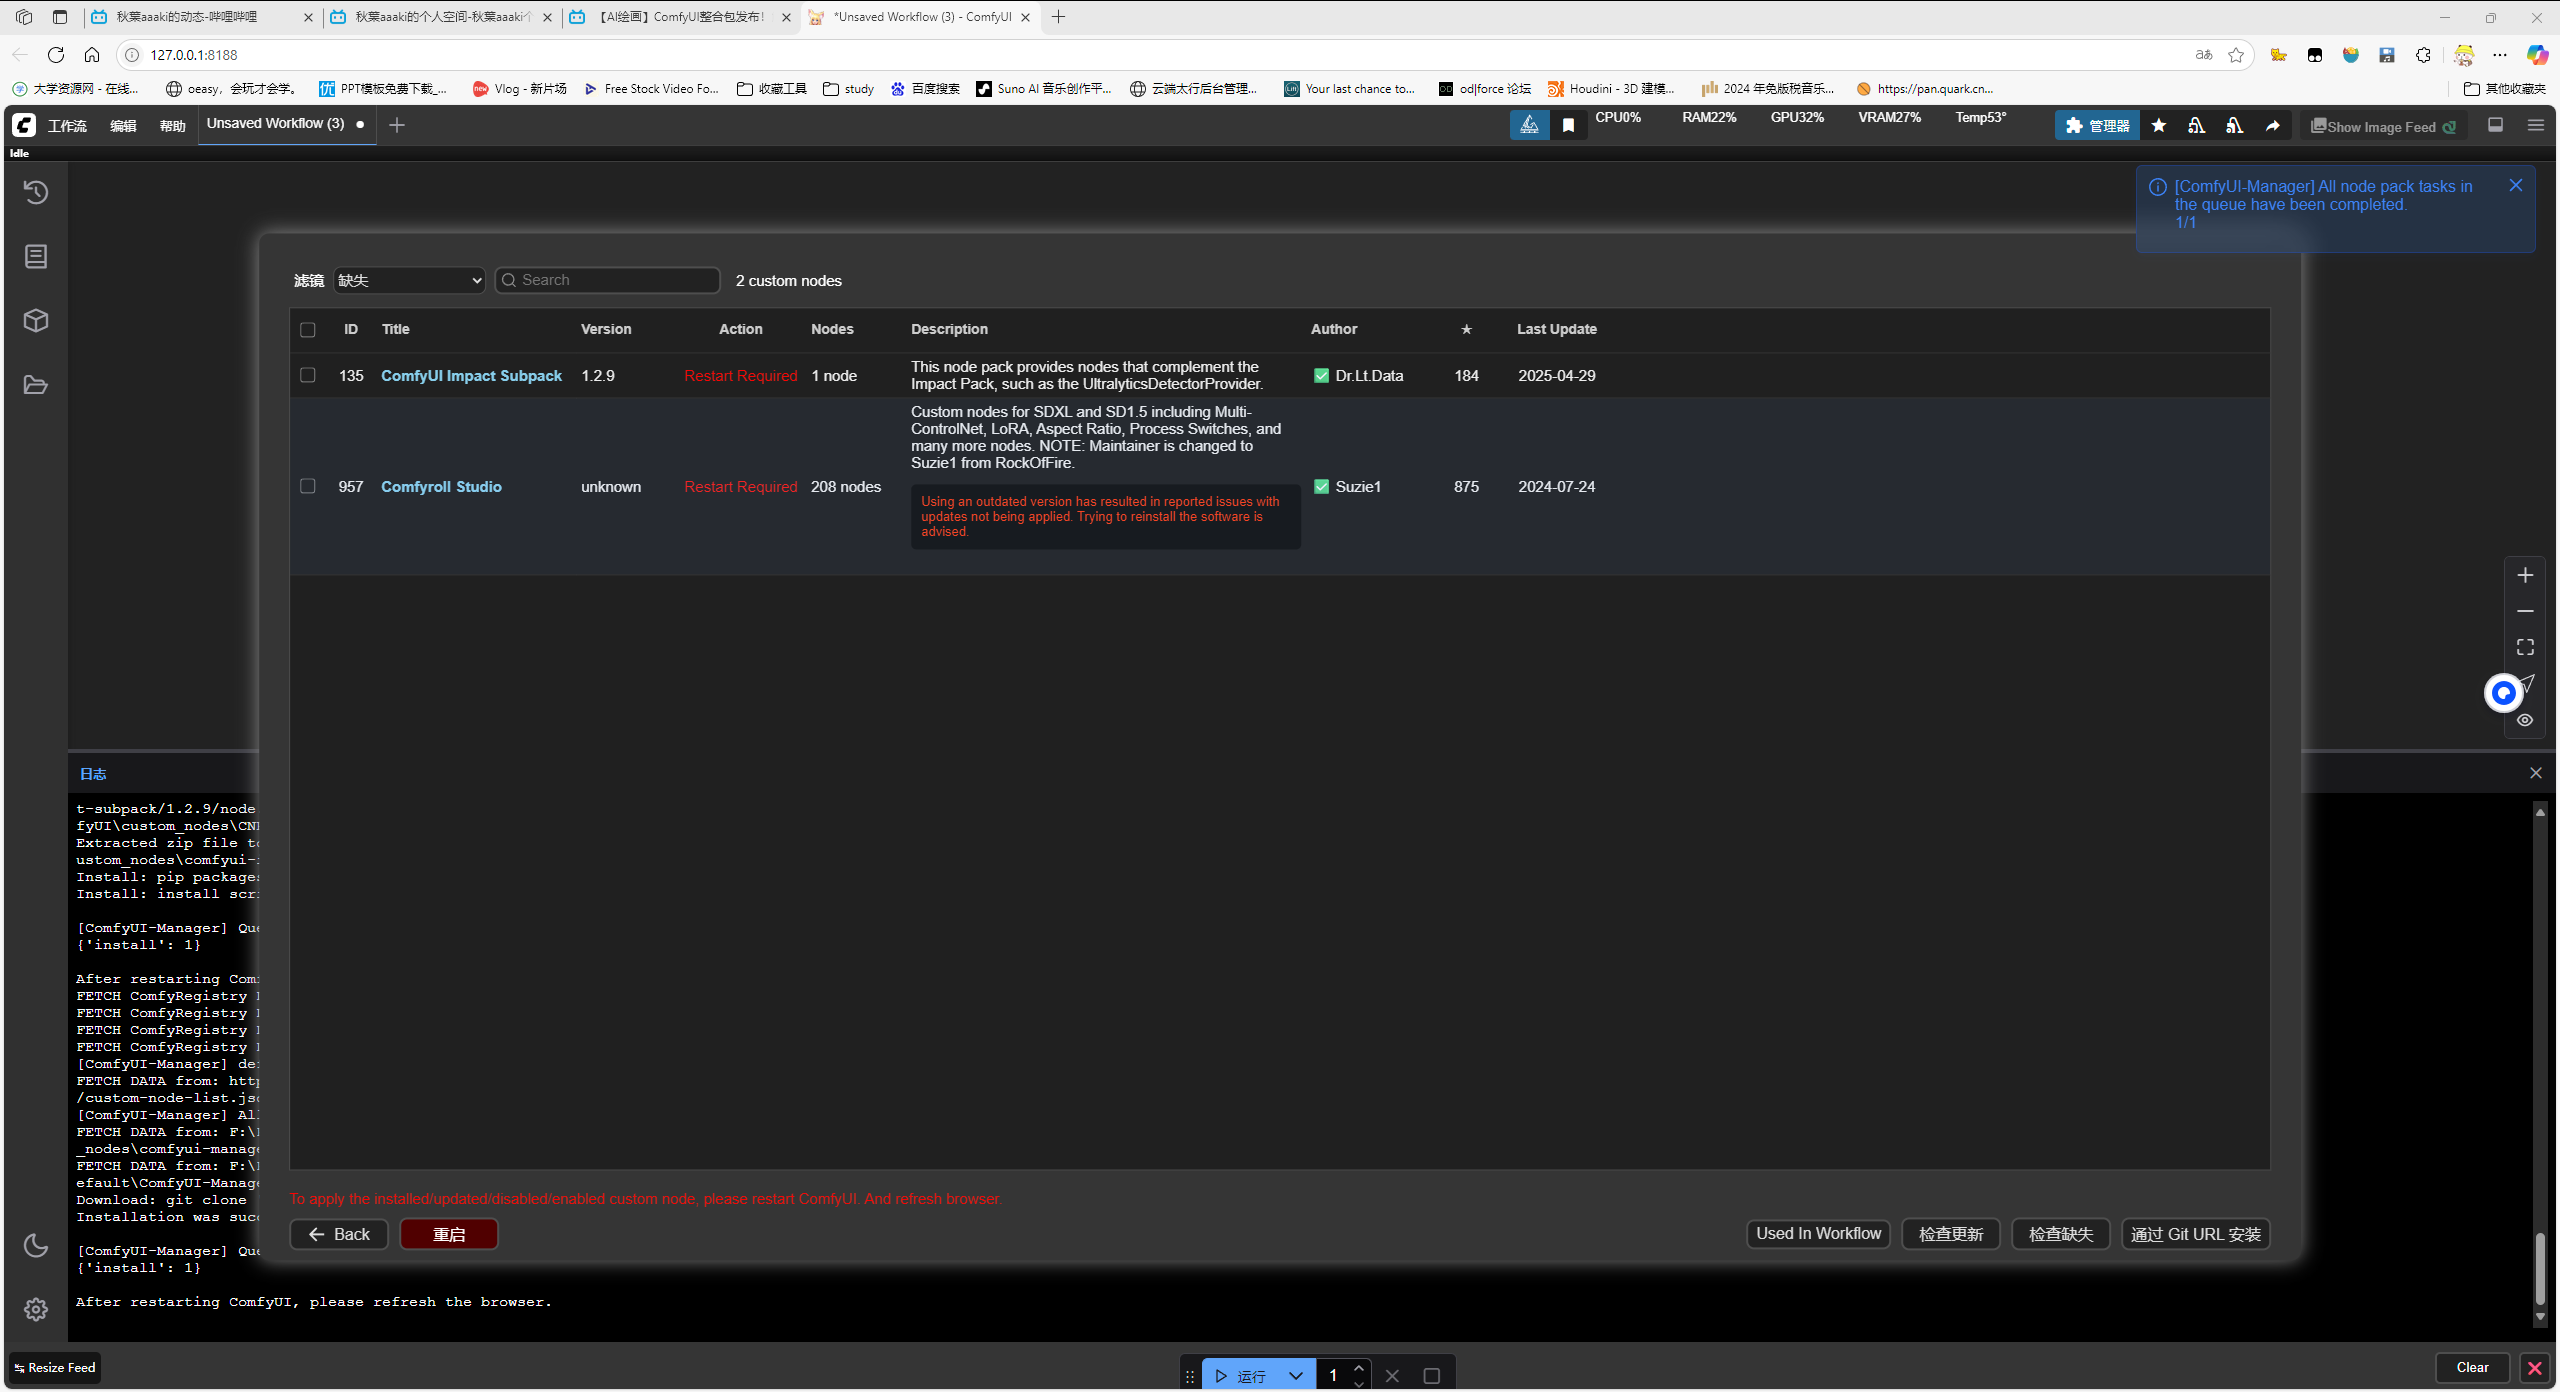This screenshot has width=2560, height=1392.
Task: Open the hamburger menu at top right
Action: click(2536, 125)
